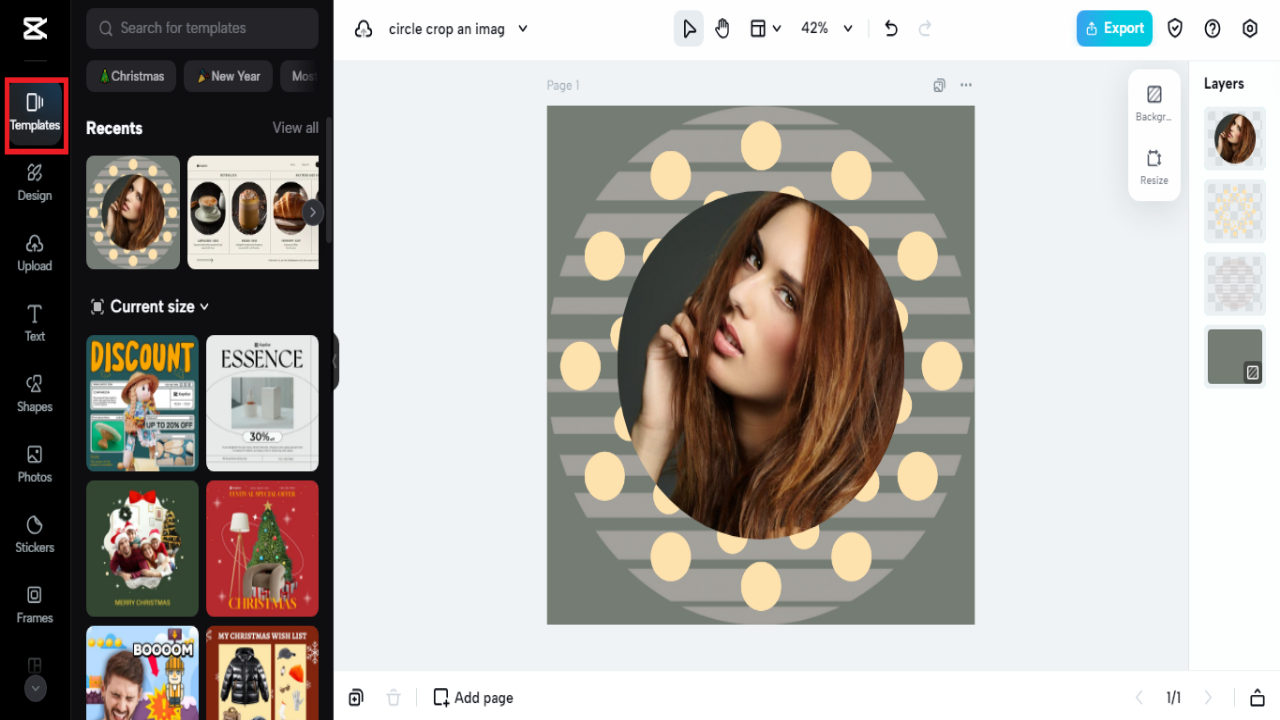The image size is (1280, 720).
Task: Open the layout view dropdown
Action: (765, 29)
